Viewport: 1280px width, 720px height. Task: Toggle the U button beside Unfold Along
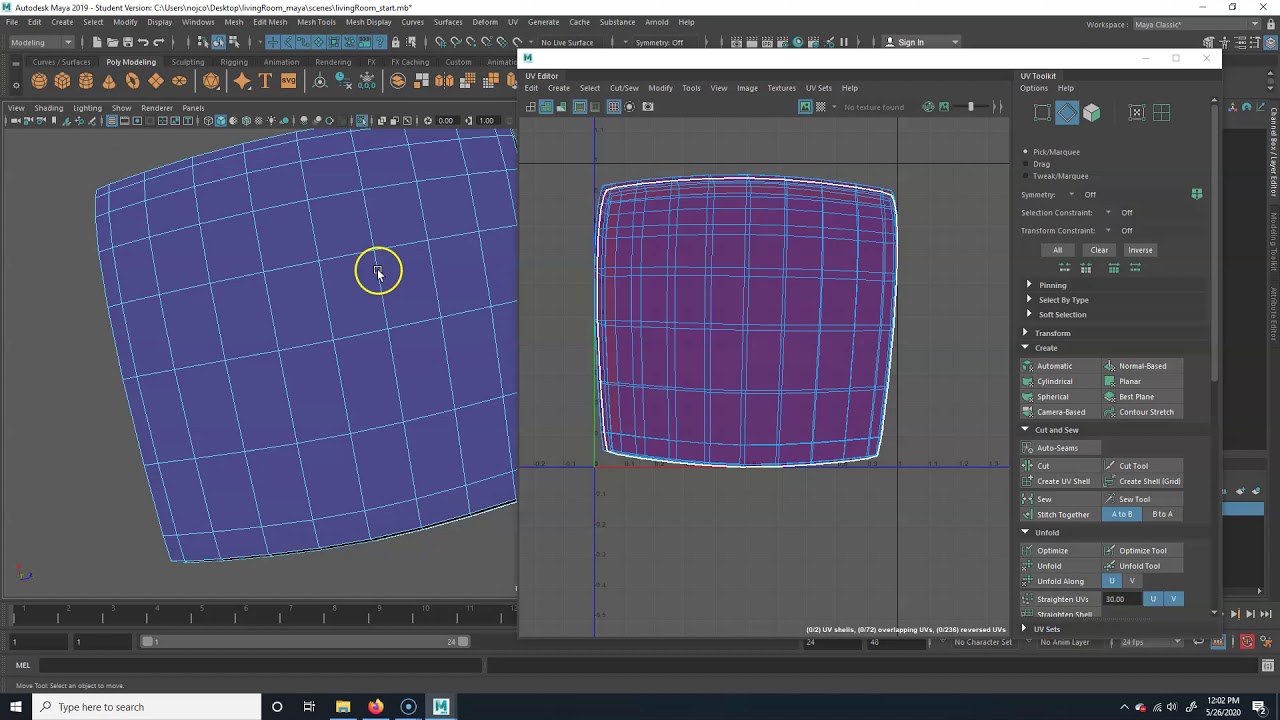point(1112,581)
